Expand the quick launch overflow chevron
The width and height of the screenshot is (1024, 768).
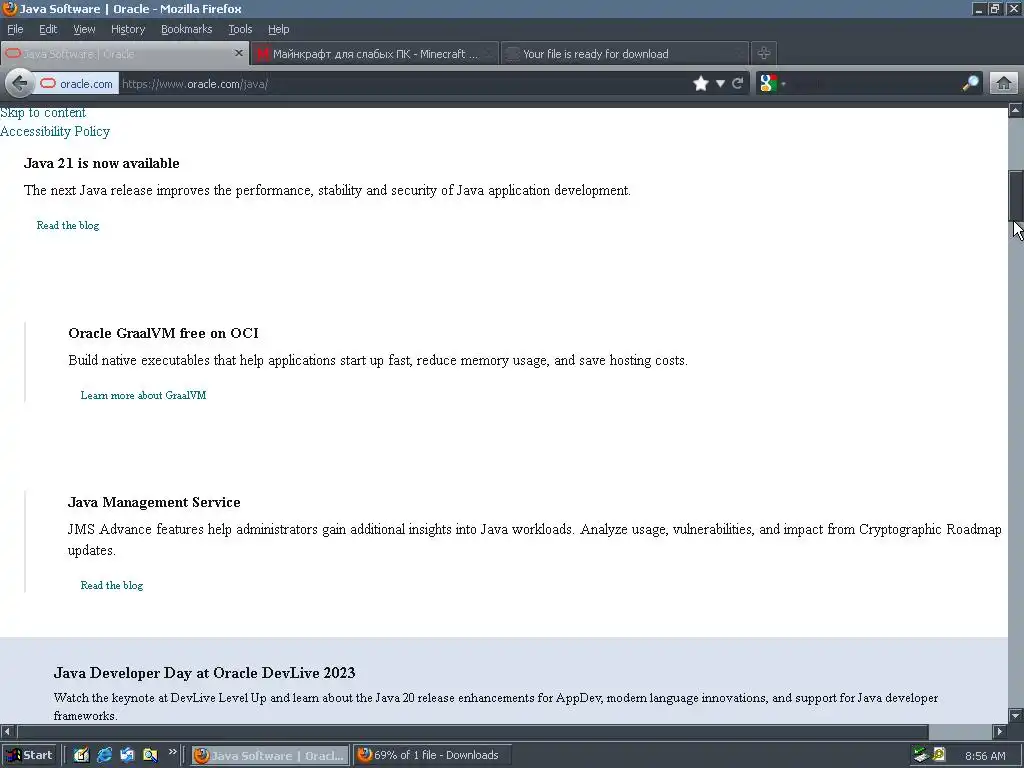[172, 752]
